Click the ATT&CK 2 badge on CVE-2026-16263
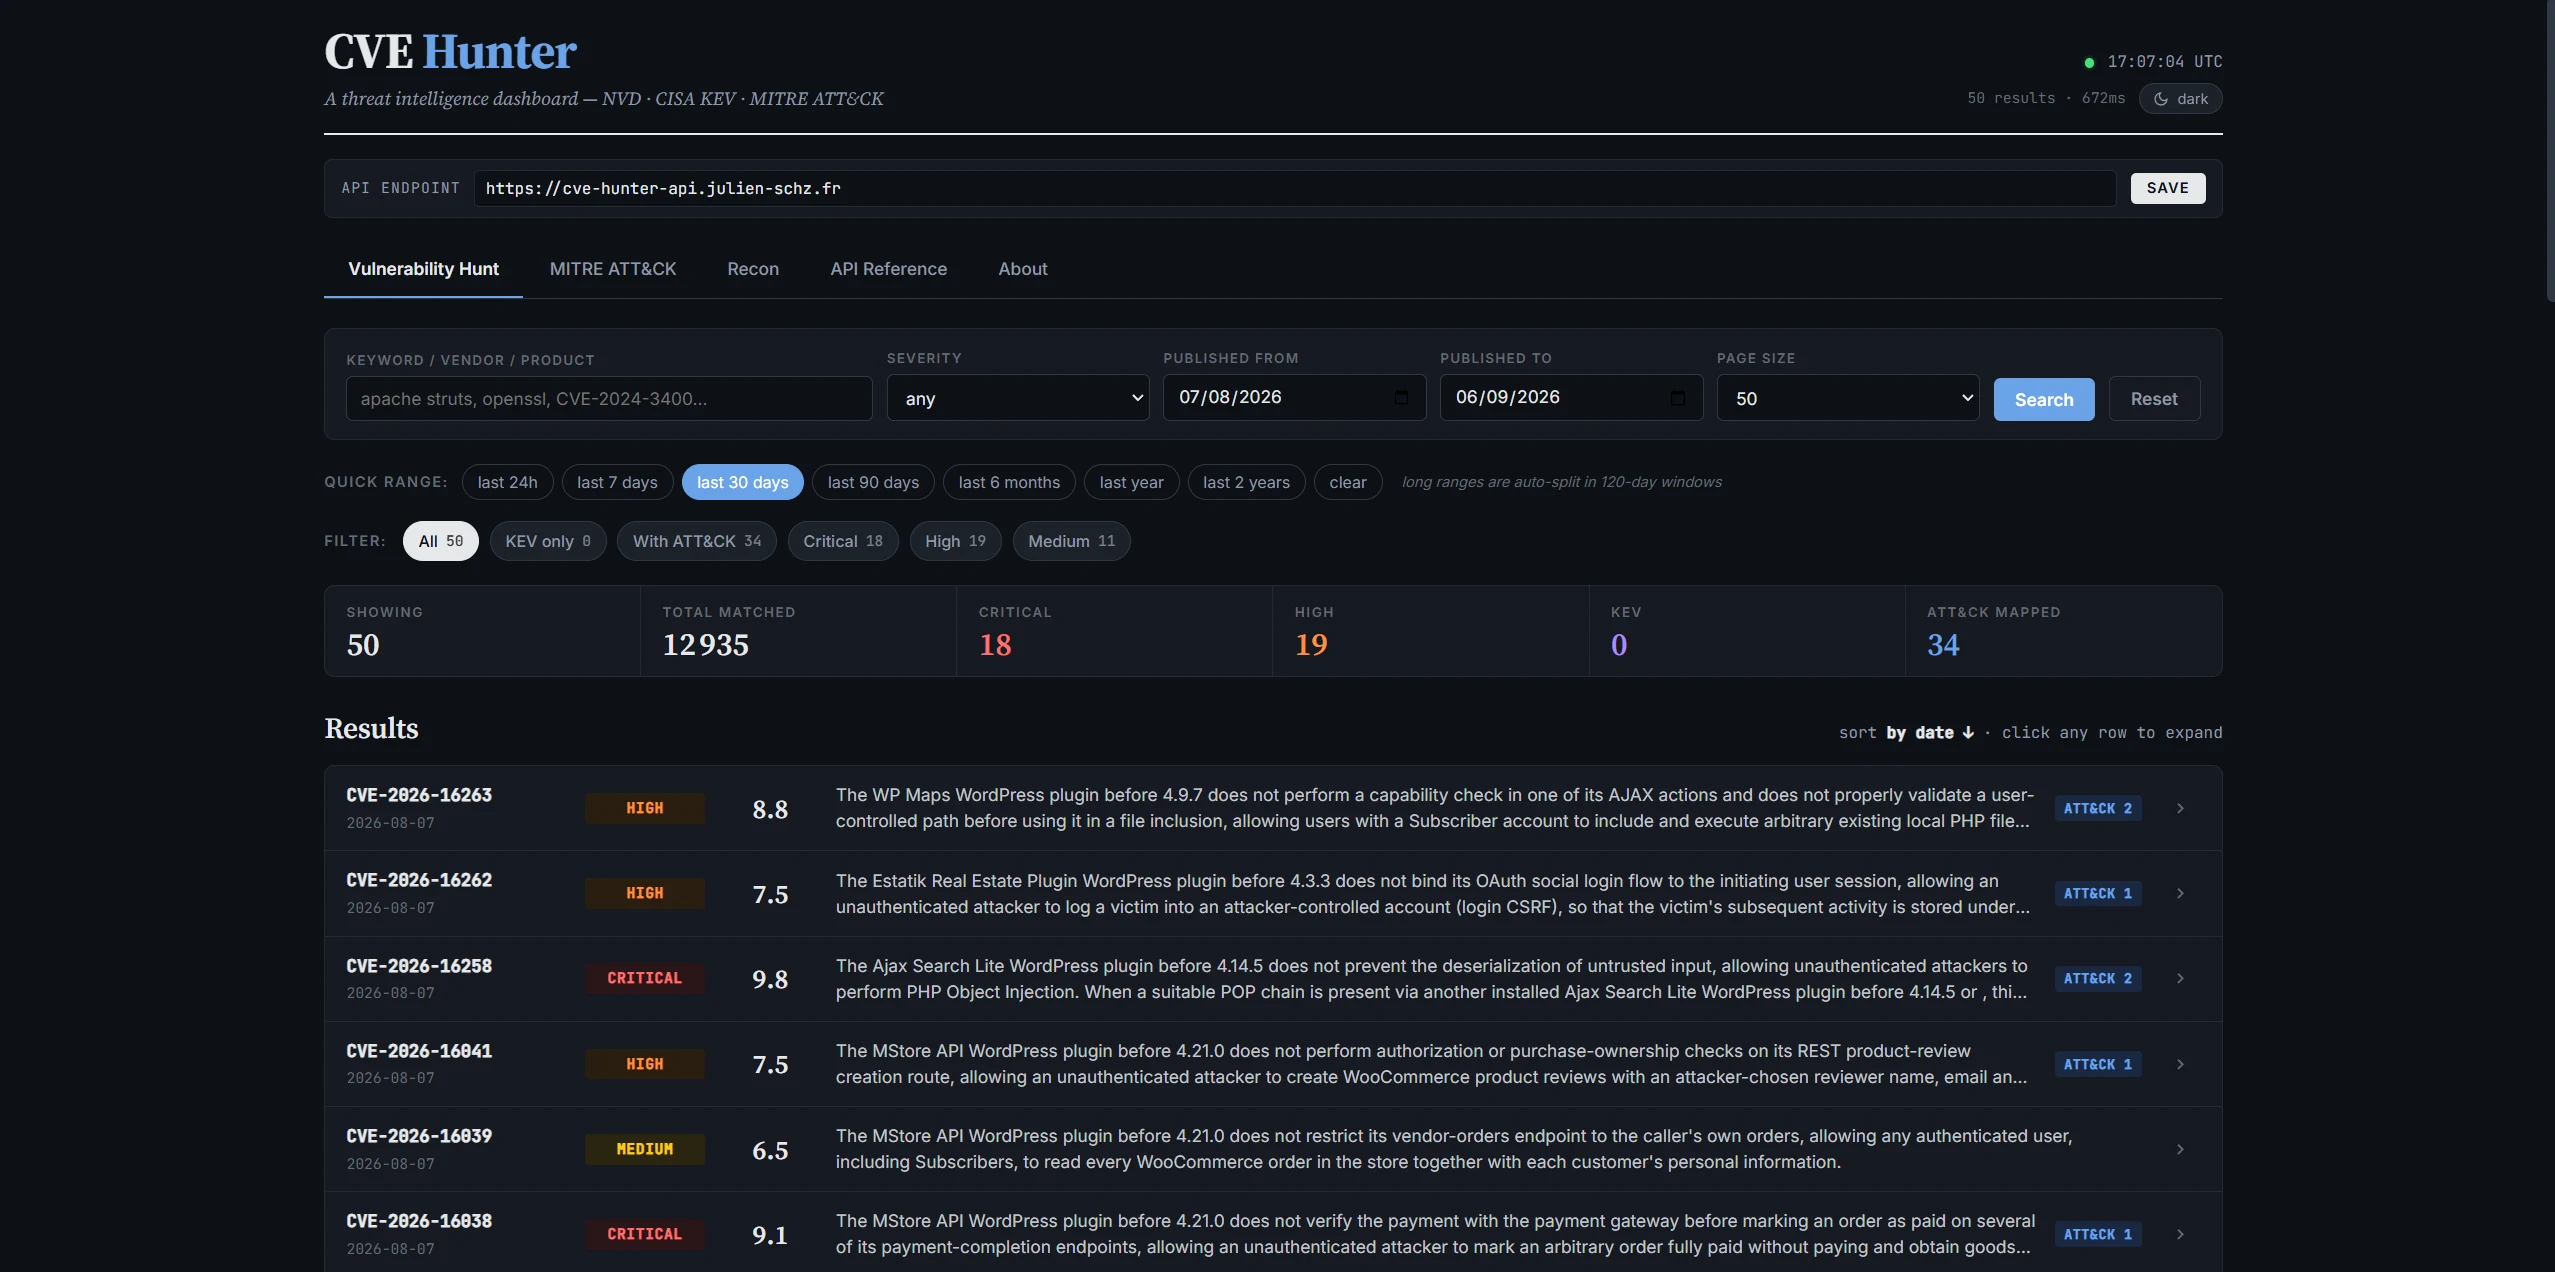This screenshot has height=1272, width=2555. click(x=2098, y=808)
